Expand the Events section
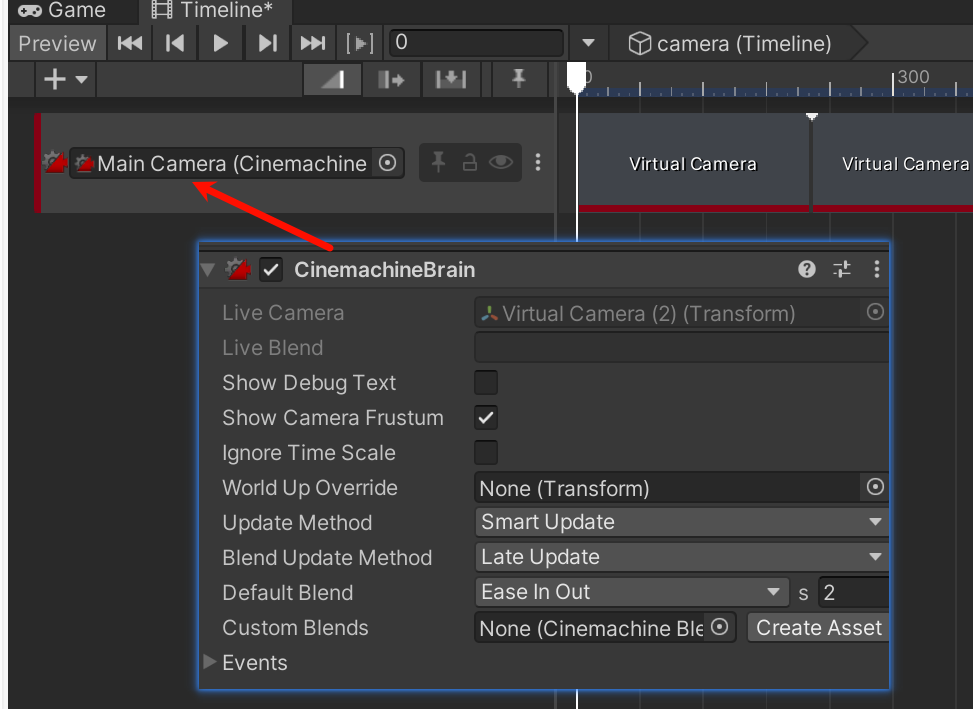Screen dimensions: 973x709 210,662
